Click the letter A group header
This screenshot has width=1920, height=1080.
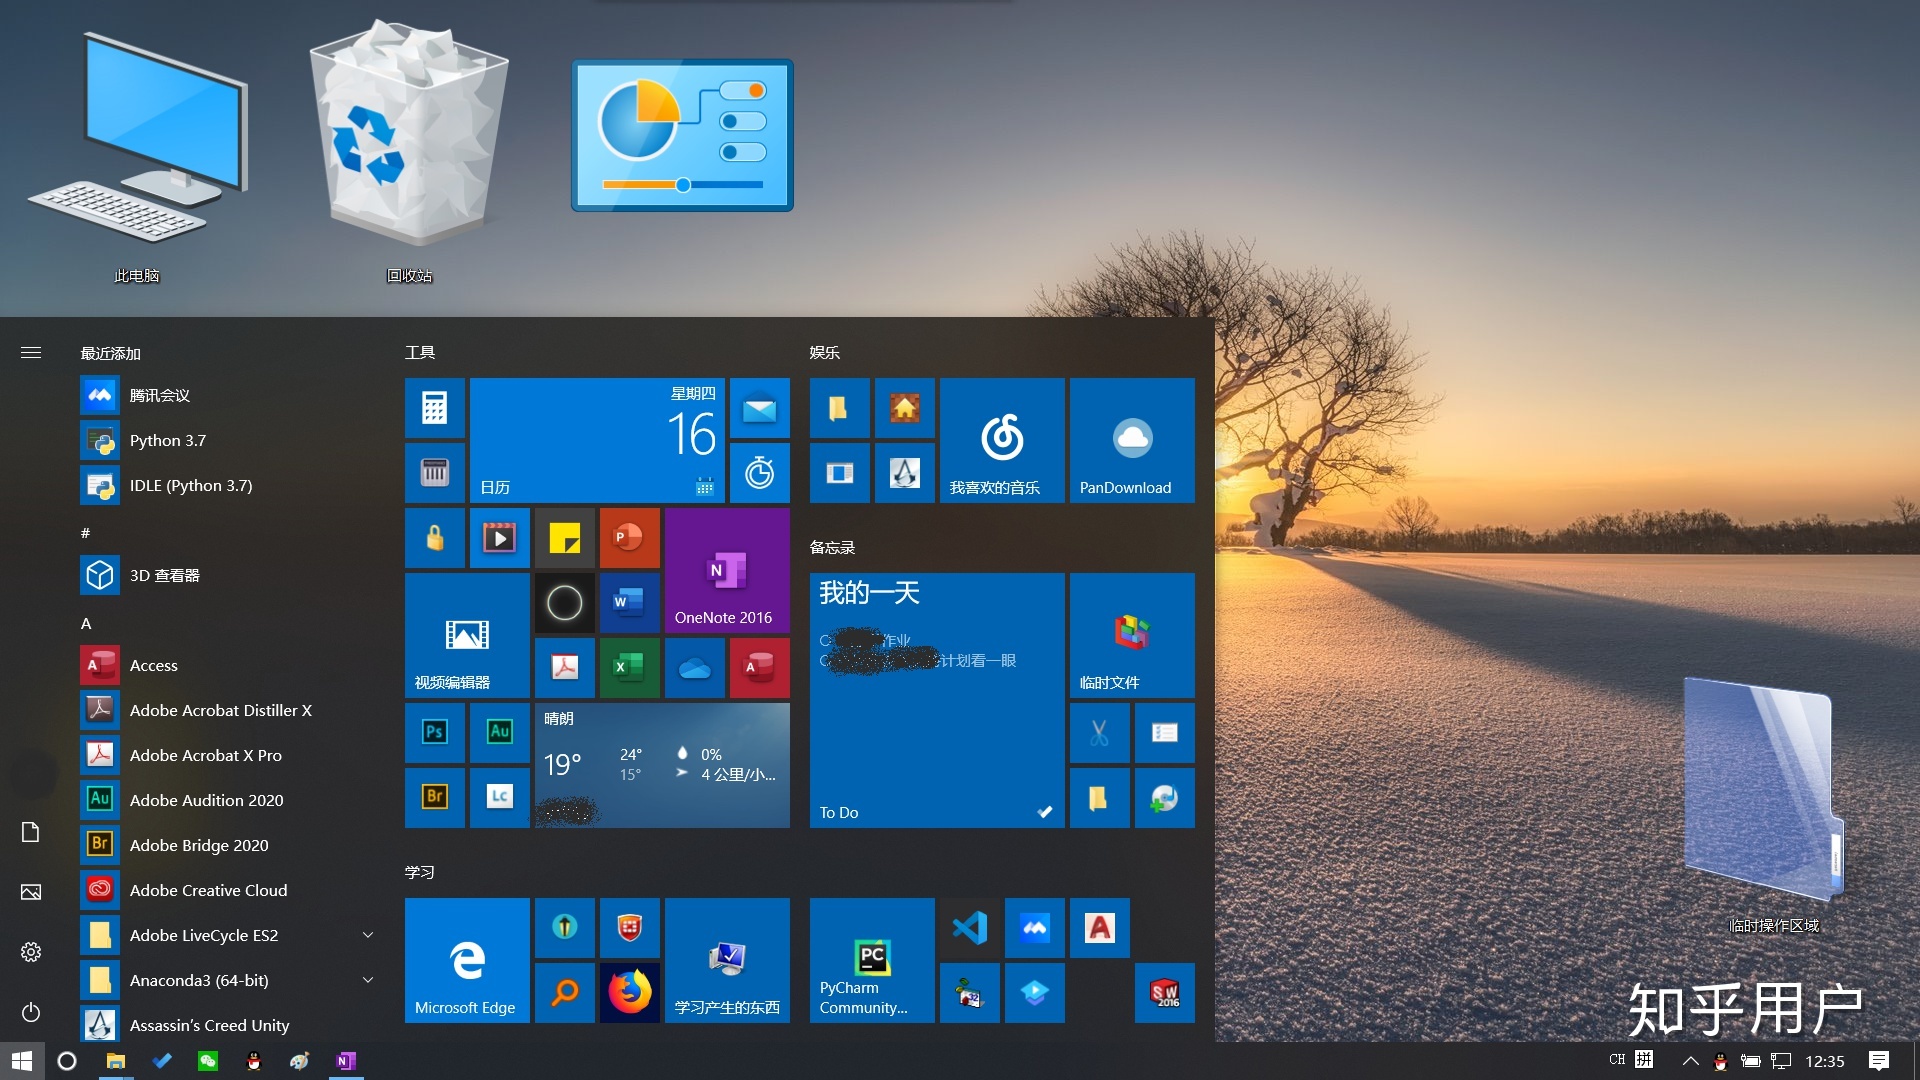point(86,623)
